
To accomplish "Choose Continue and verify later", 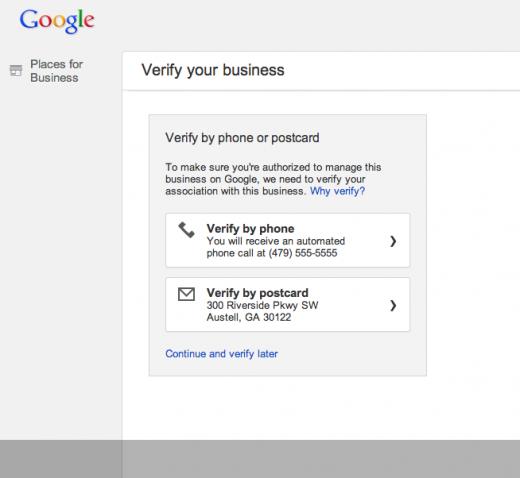I will (x=221, y=354).
